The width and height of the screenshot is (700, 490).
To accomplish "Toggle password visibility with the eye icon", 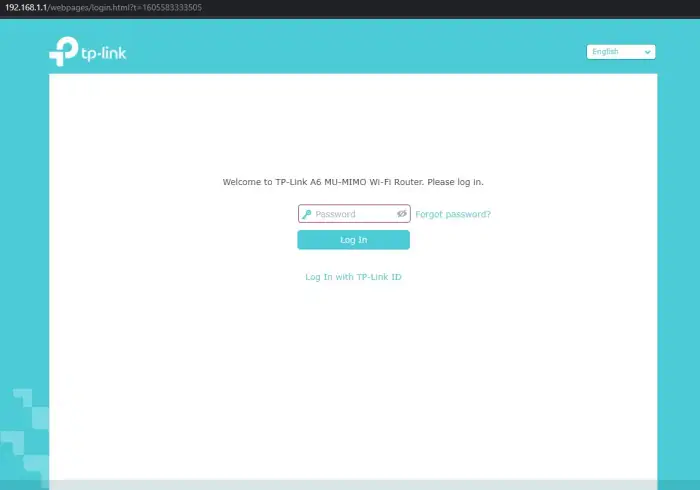I will pyautogui.click(x=401, y=214).
